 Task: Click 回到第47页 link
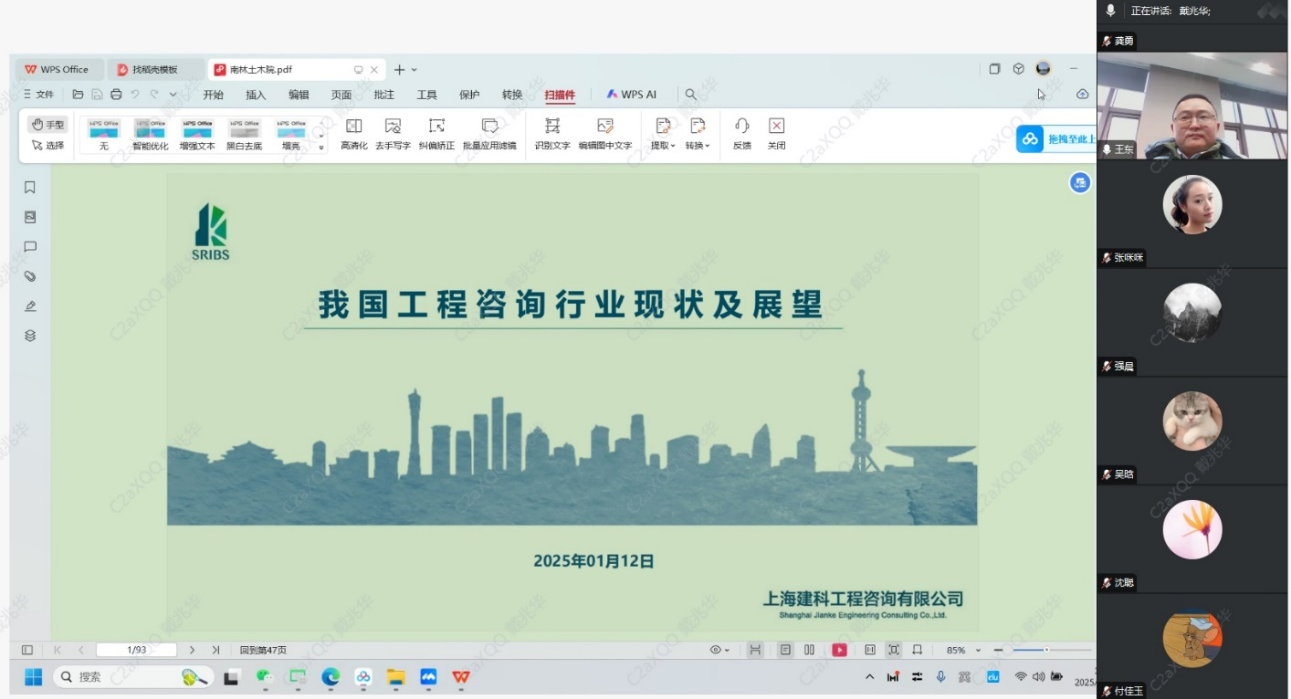pyautogui.click(x=263, y=650)
